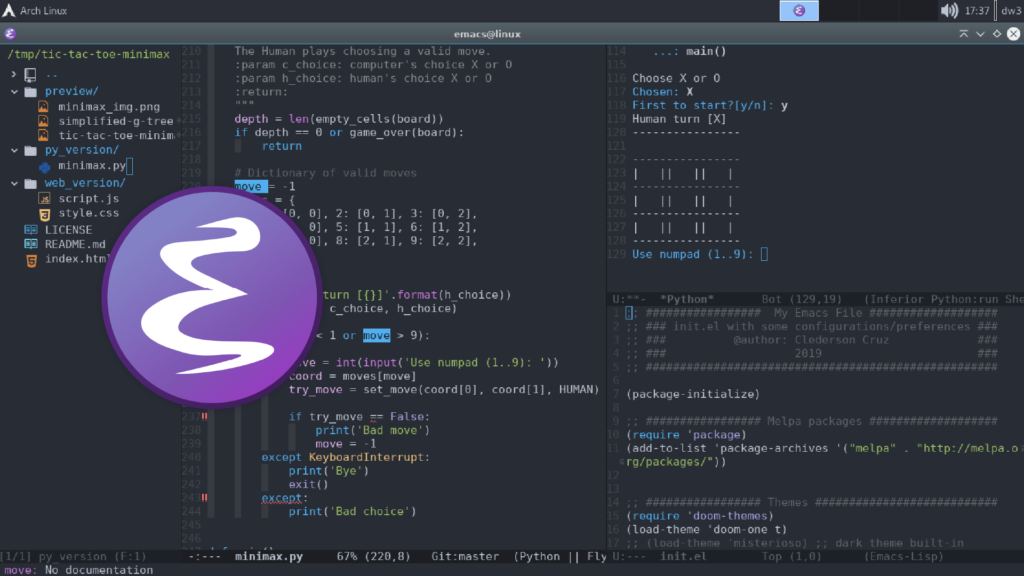Click the *Python* buffer name in the mode line
The image size is (1024, 576).
[687, 299]
